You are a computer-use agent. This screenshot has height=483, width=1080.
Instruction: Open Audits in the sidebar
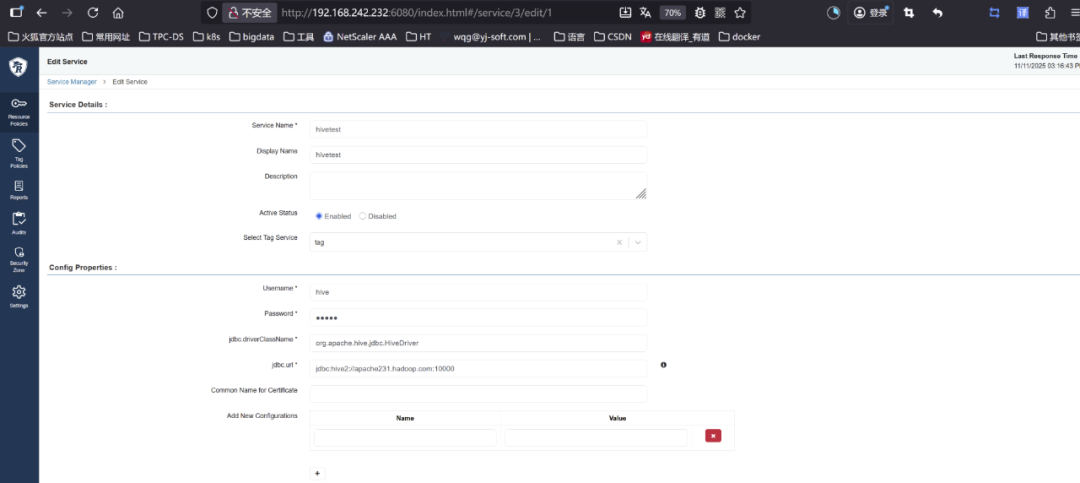pyautogui.click(x=19, y=224)
